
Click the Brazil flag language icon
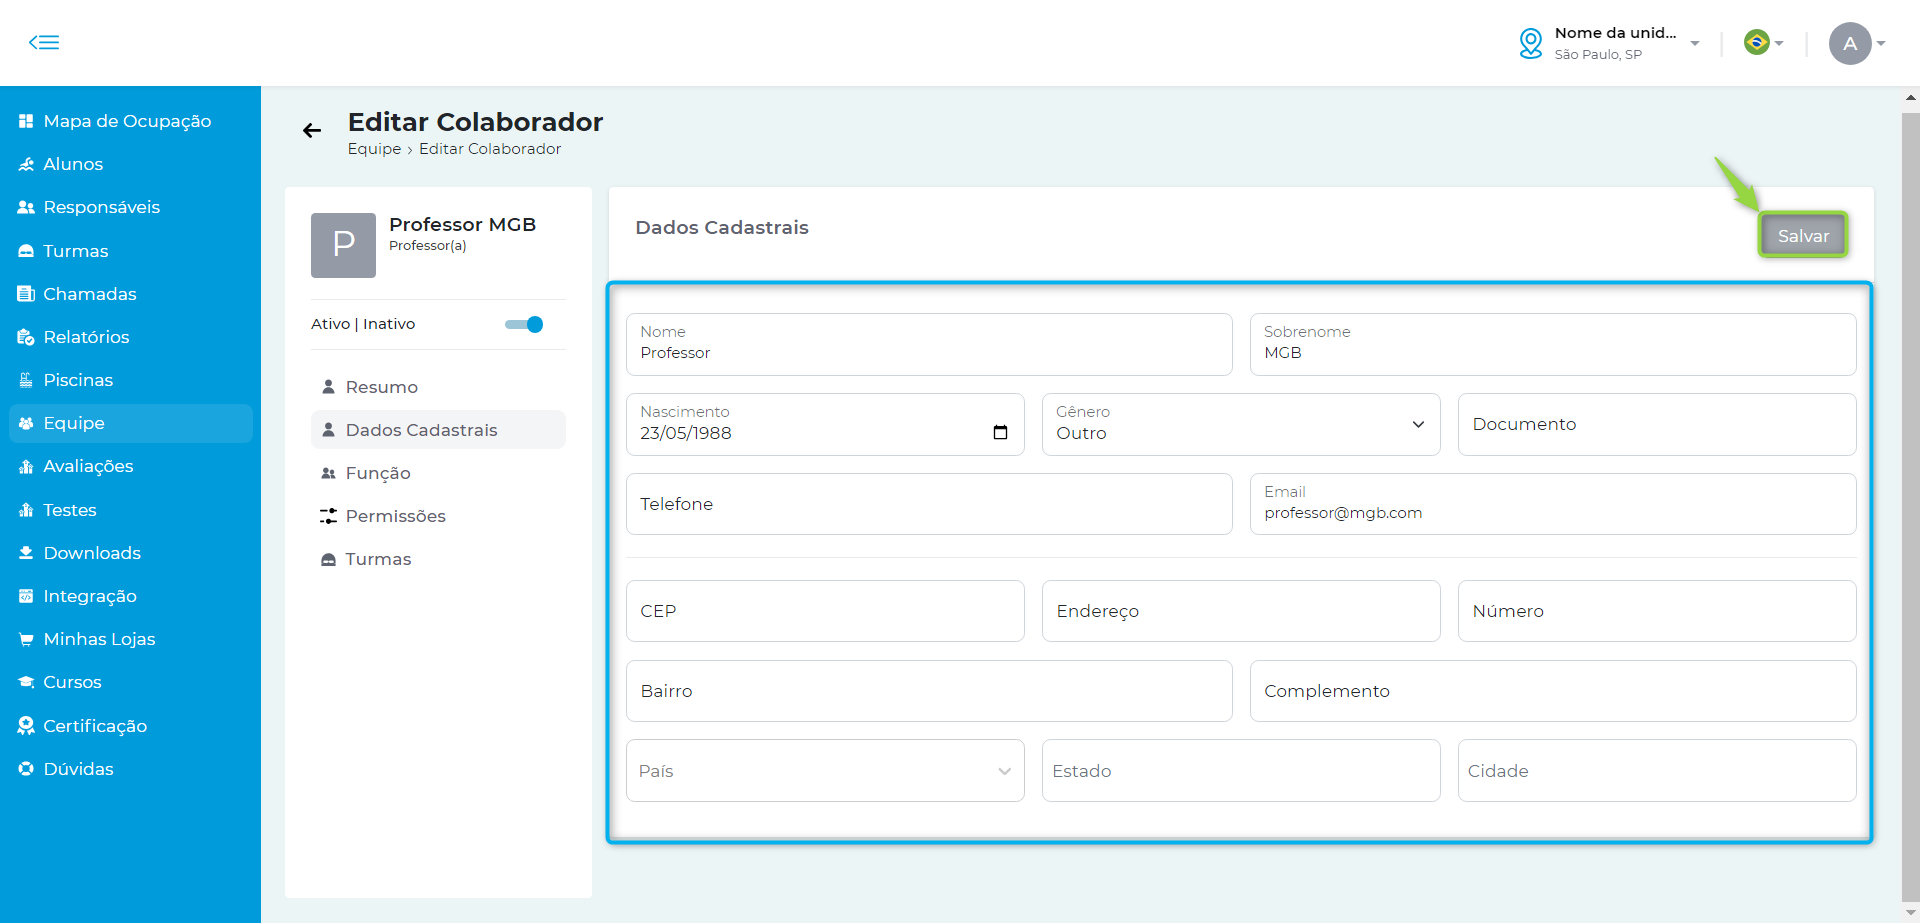pyautogui.click(x=1756, y=42)
